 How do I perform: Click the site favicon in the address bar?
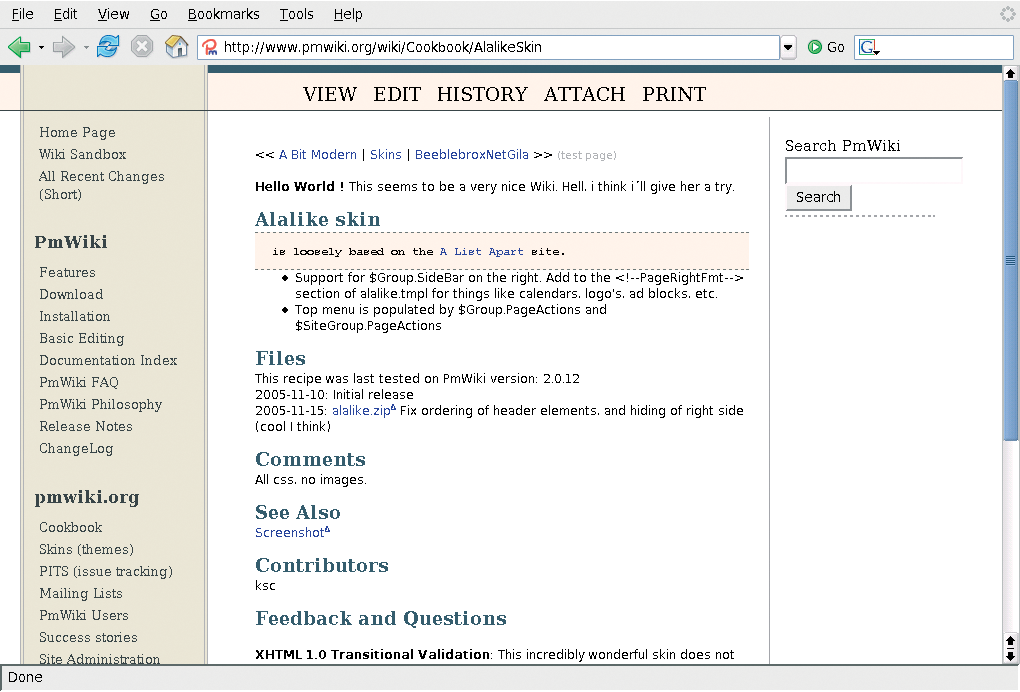click(209, 47)
